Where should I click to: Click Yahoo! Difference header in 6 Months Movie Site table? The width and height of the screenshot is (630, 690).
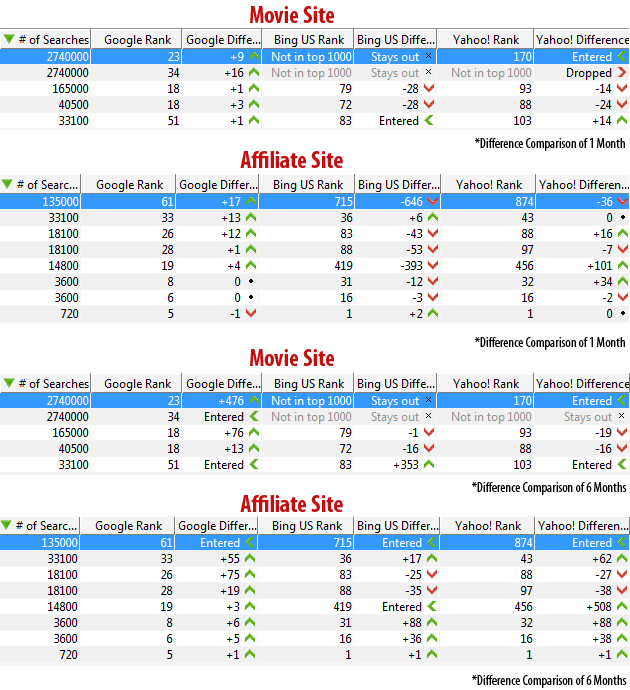582,384
